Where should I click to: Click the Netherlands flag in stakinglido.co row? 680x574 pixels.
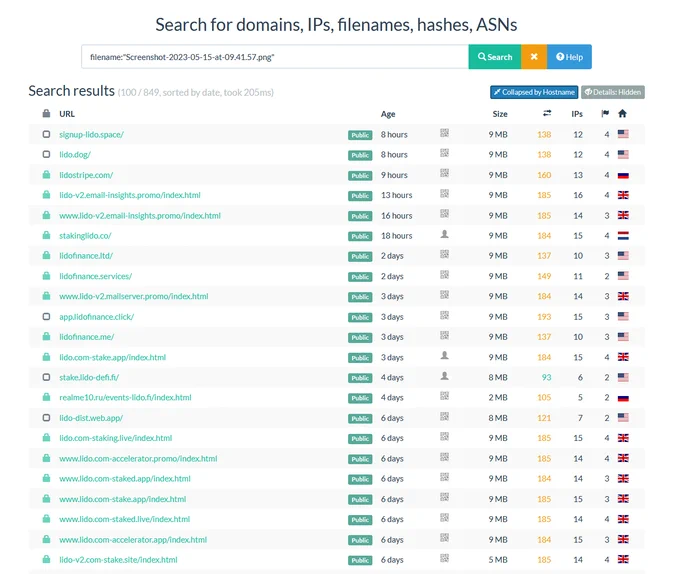point(623,236)
